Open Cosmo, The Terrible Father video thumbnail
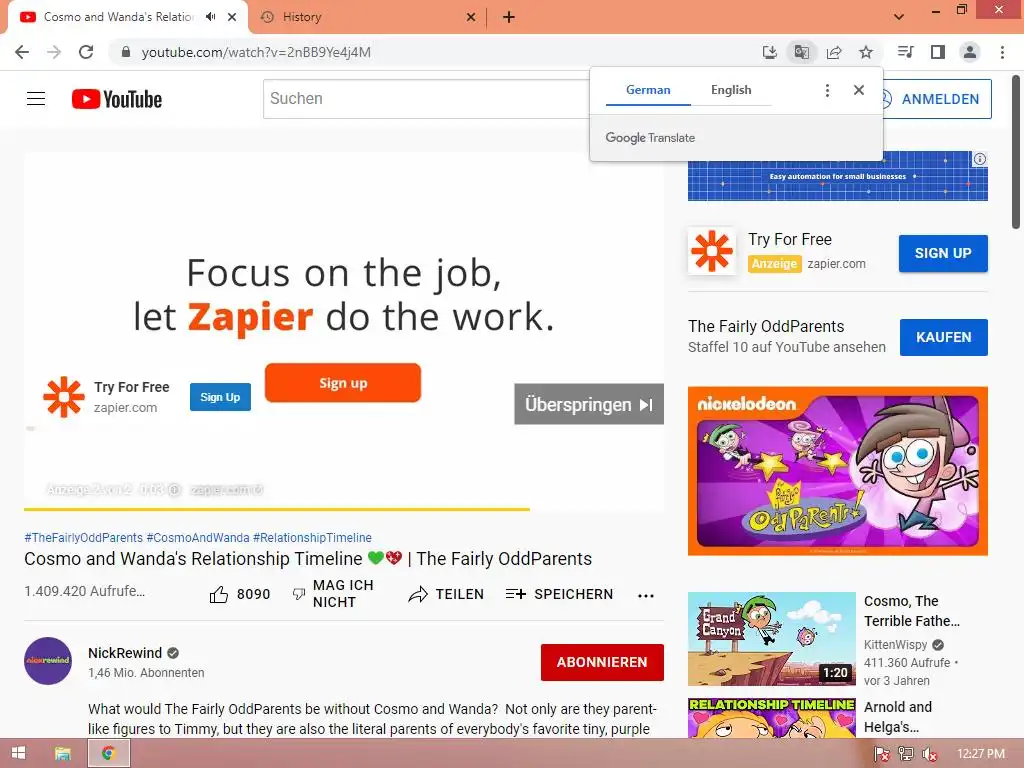Screen dimensions: 1024x768 (771, 638)
